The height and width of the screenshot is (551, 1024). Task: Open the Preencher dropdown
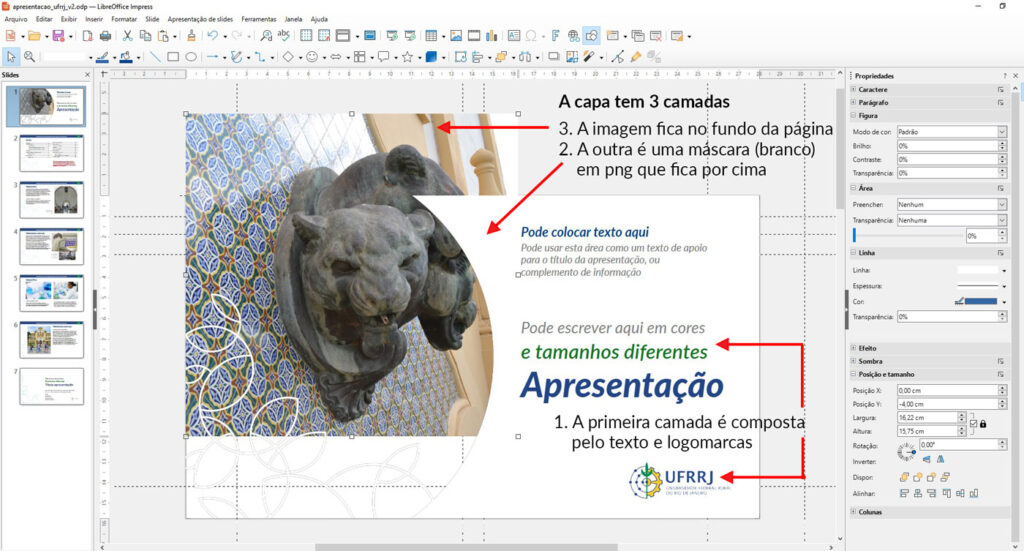[x=1001, y=204]
